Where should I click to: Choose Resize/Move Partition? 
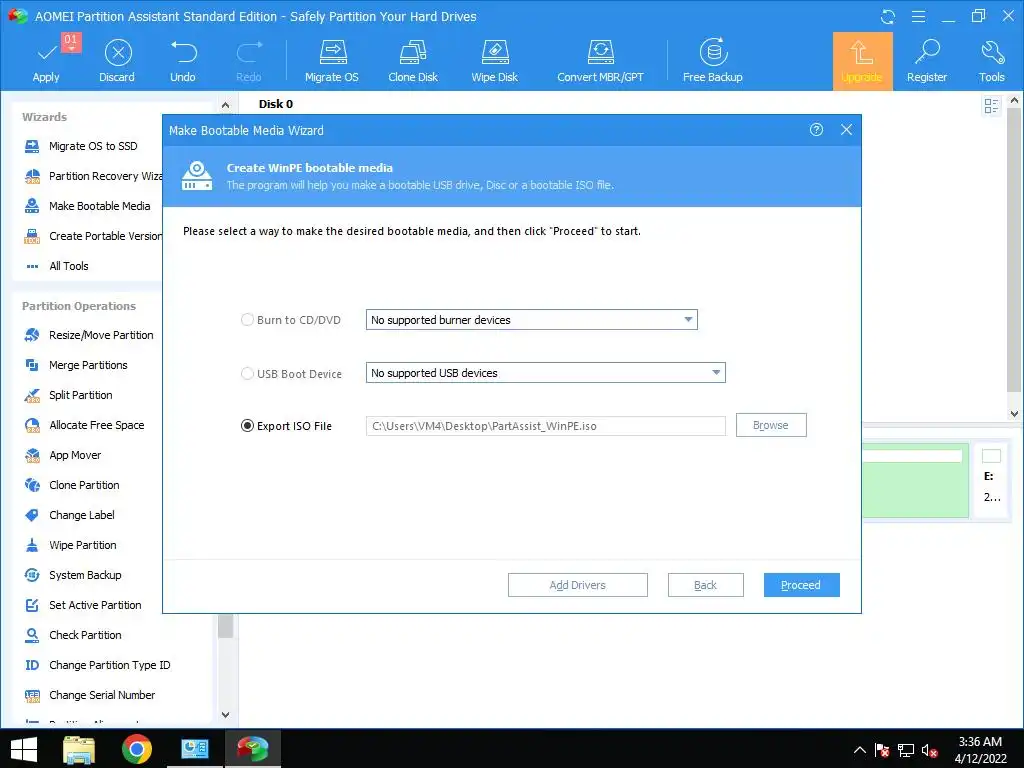(89, 335)
